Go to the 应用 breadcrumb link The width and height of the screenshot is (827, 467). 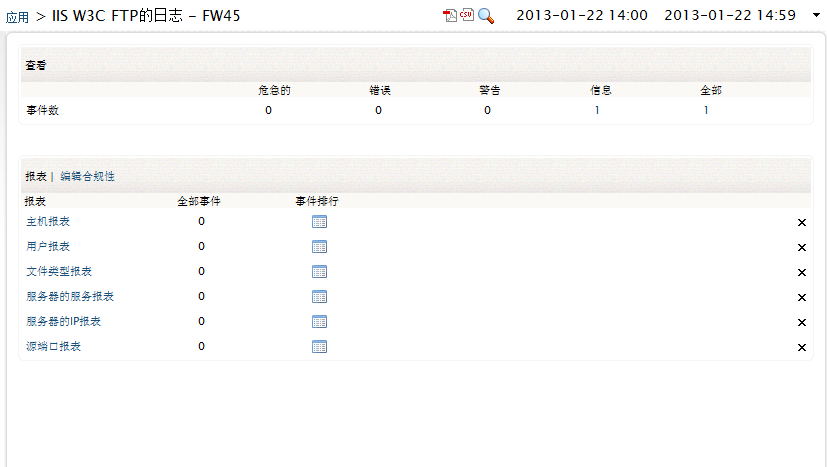pyautogui.click(x=17, y=17)
